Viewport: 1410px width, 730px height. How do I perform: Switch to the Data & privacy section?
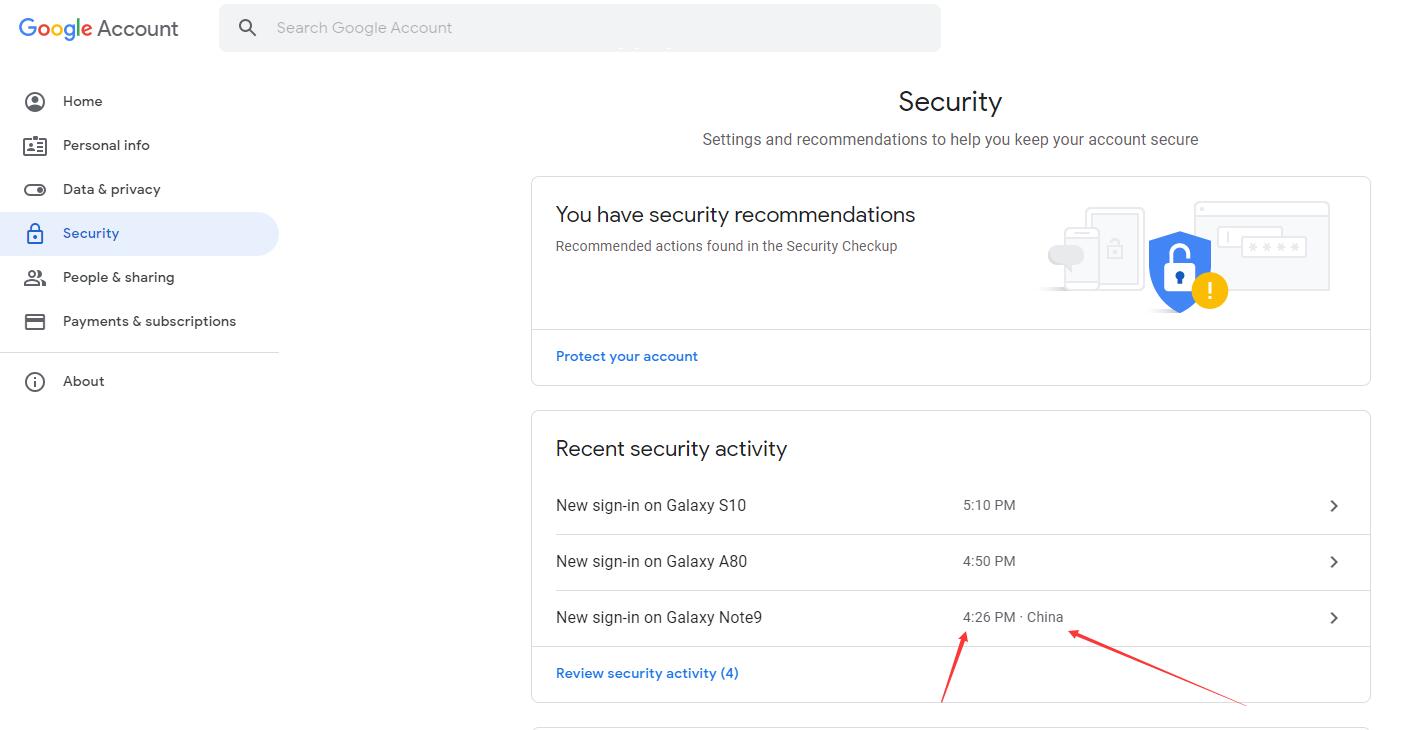(x=111, y=189)
